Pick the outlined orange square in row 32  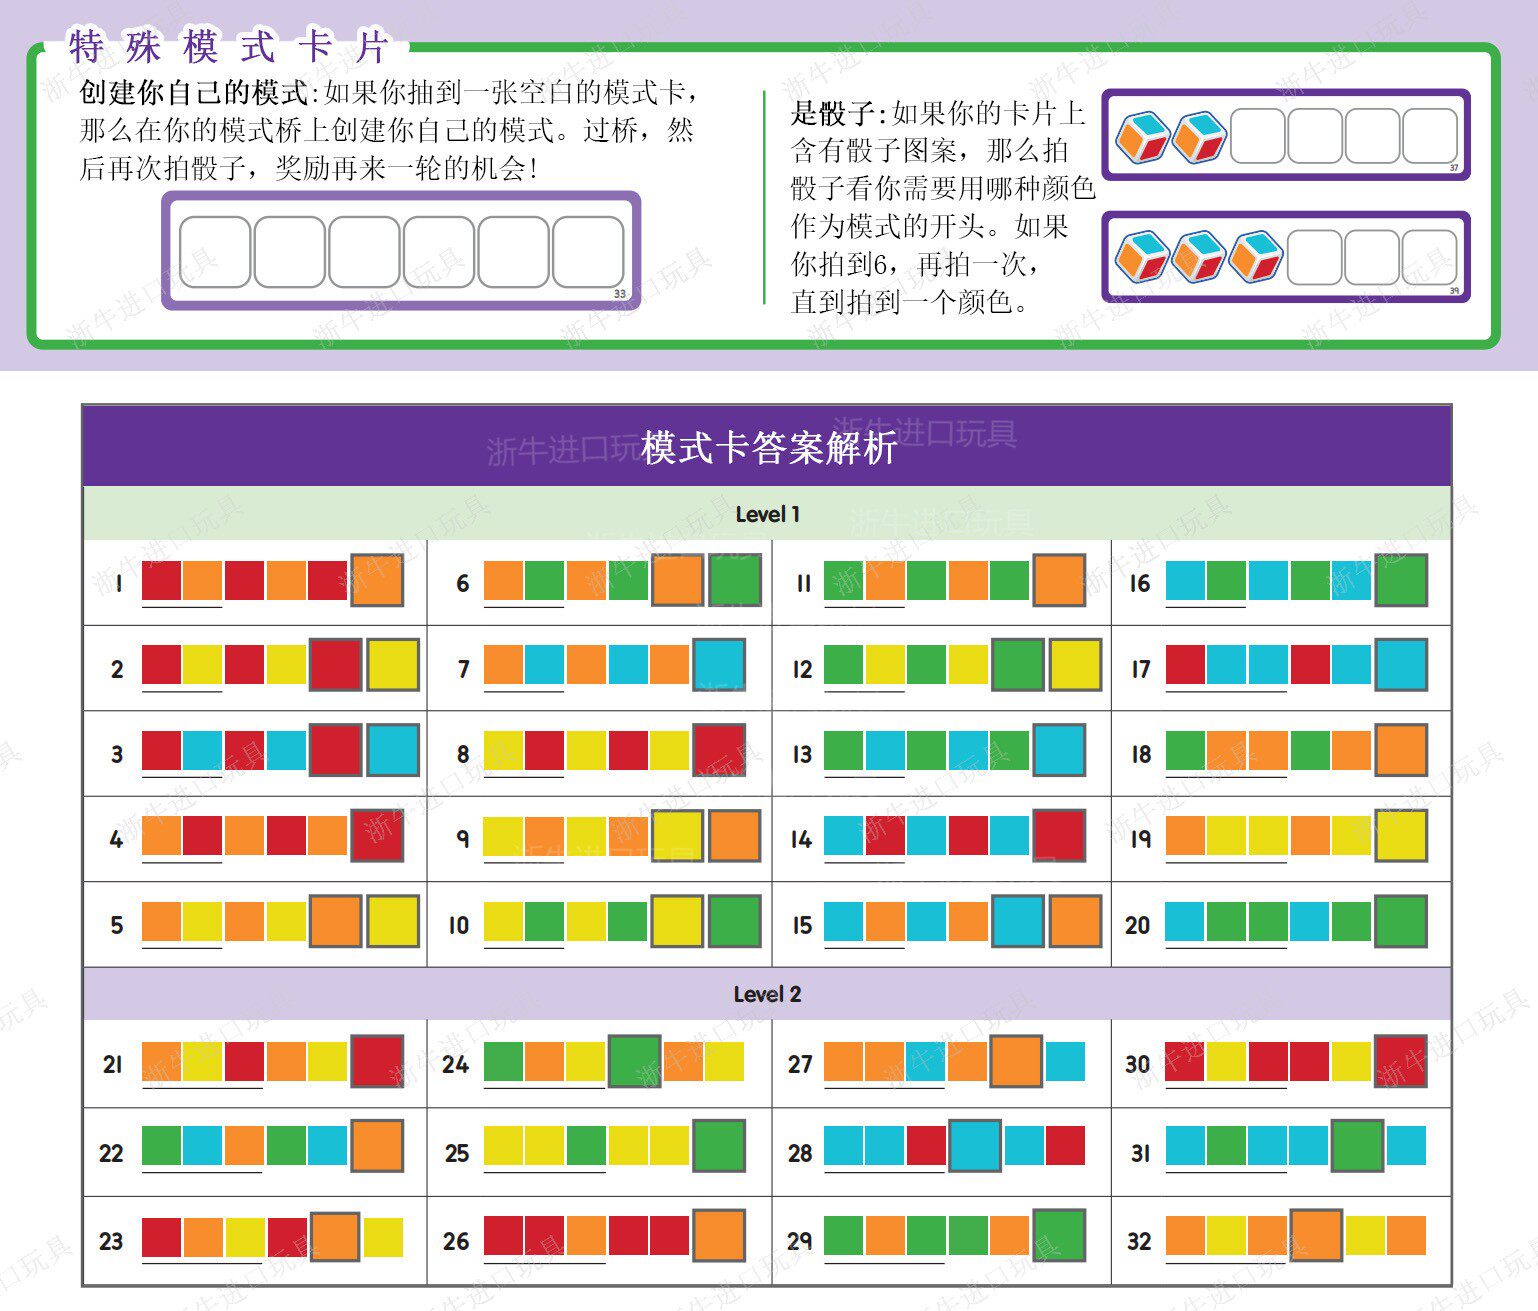1316,1235
